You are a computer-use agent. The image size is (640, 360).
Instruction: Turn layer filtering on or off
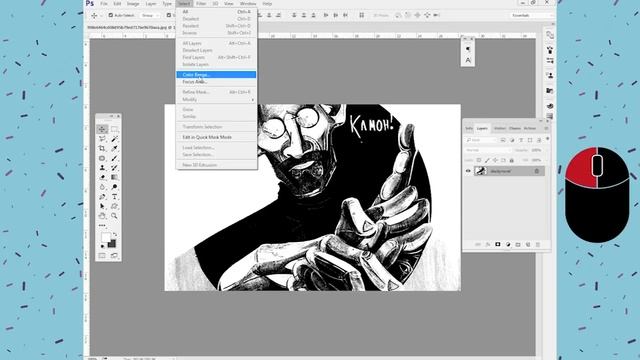click(547, 139)
